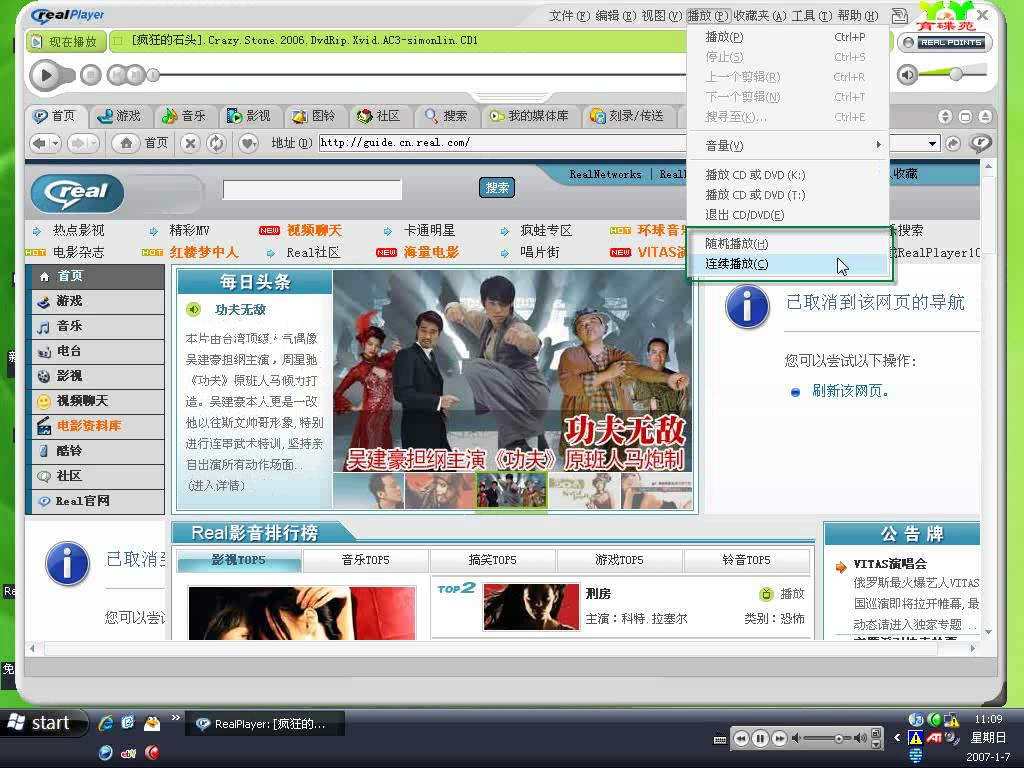
Task: Click the 现在播放 now playing button
Action: [66, 42]
